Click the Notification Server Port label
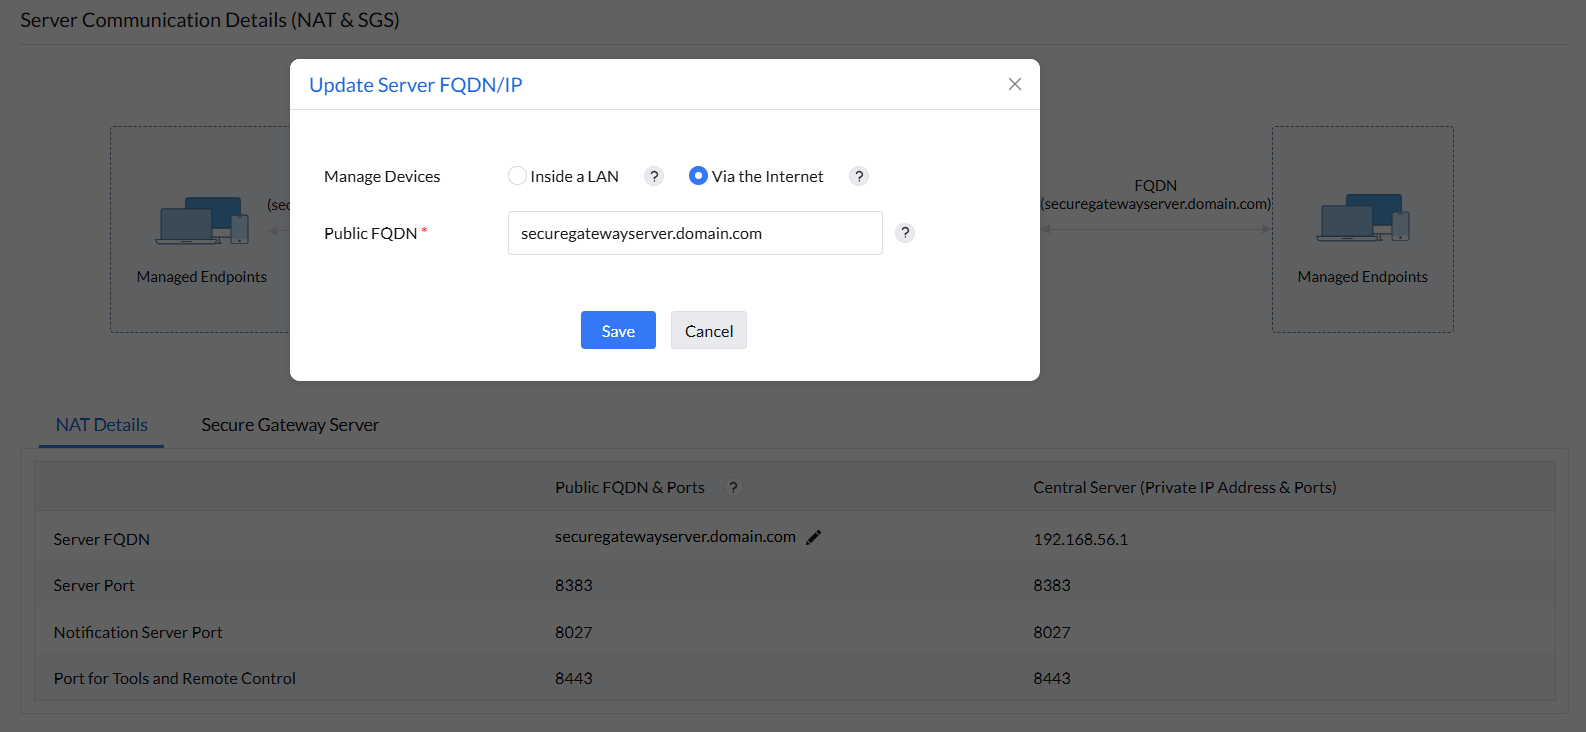The image size is (1586, 732). 138,632
